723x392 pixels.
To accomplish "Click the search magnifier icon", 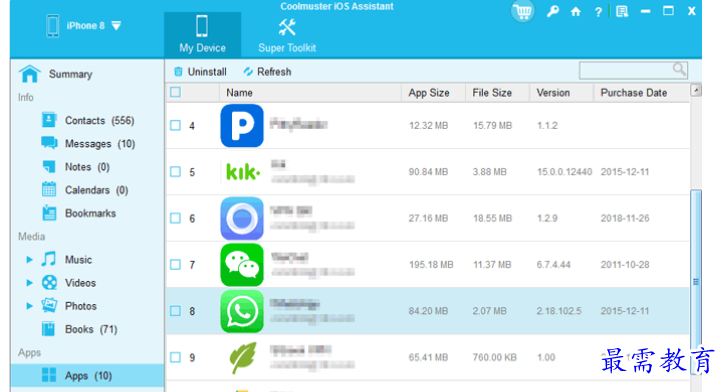I will pos(679,70).
